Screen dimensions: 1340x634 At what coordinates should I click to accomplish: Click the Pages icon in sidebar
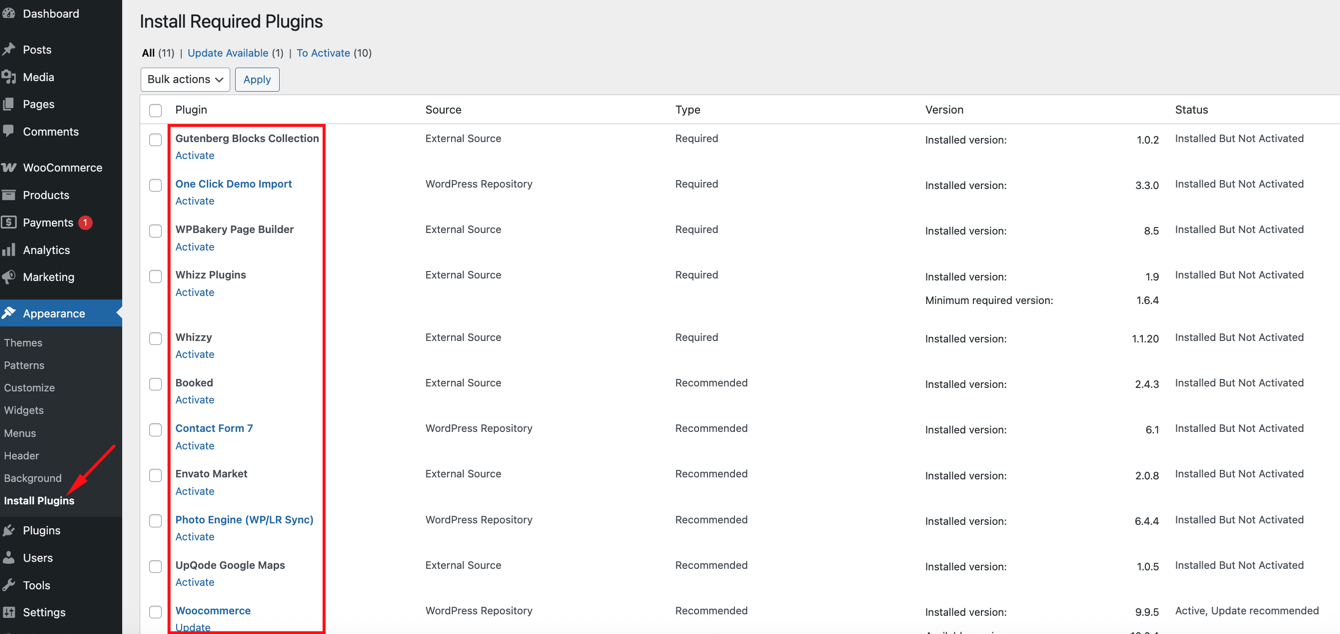[9, 104]
